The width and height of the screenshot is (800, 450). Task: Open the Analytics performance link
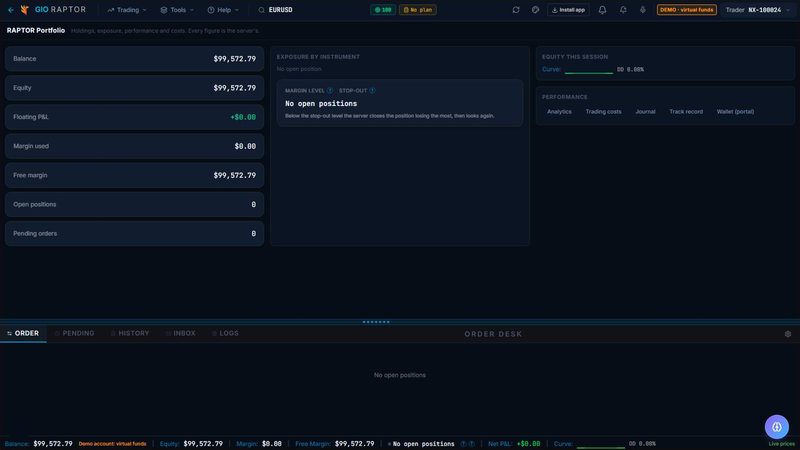(x=559, y=111)
